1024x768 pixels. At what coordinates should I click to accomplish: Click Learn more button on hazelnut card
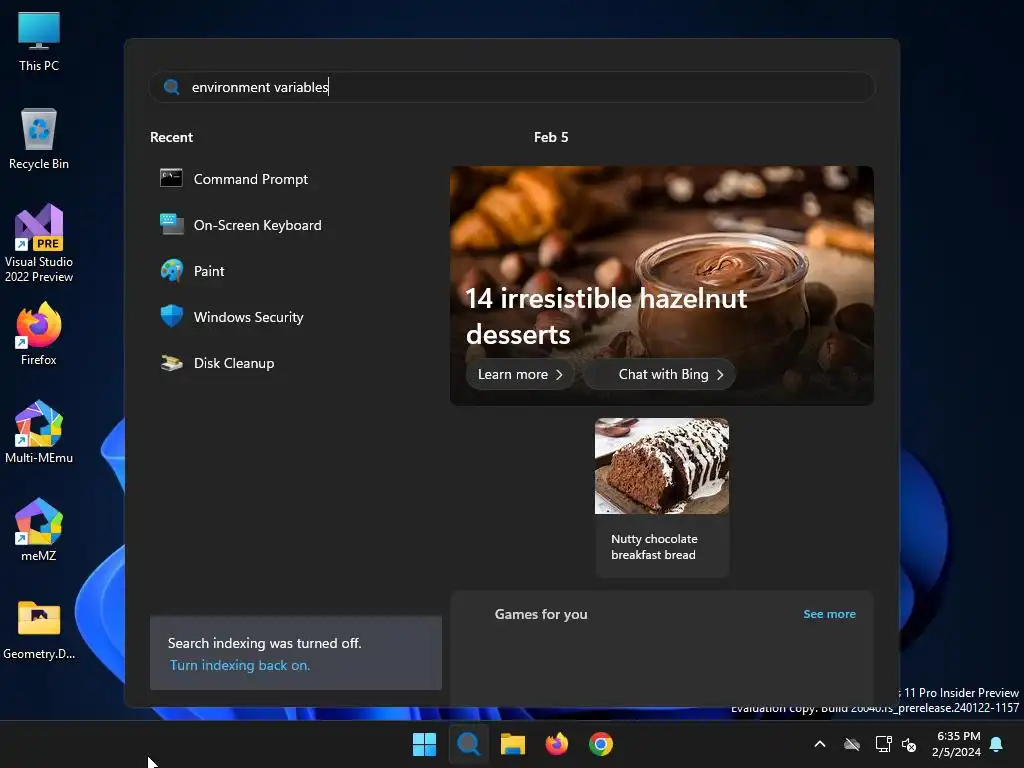[520, 374]
